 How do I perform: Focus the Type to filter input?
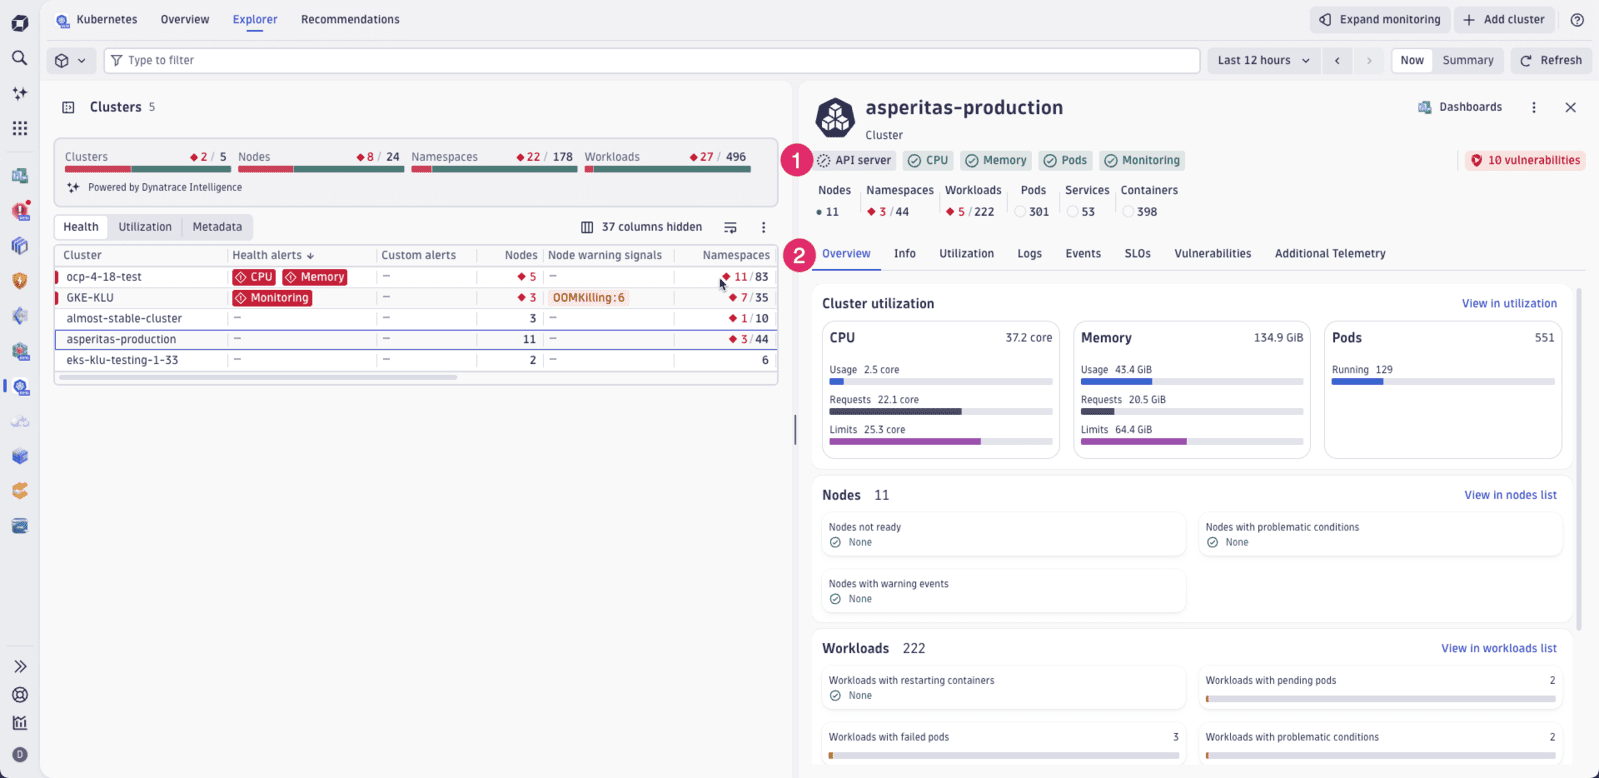[x=651, y=60]
